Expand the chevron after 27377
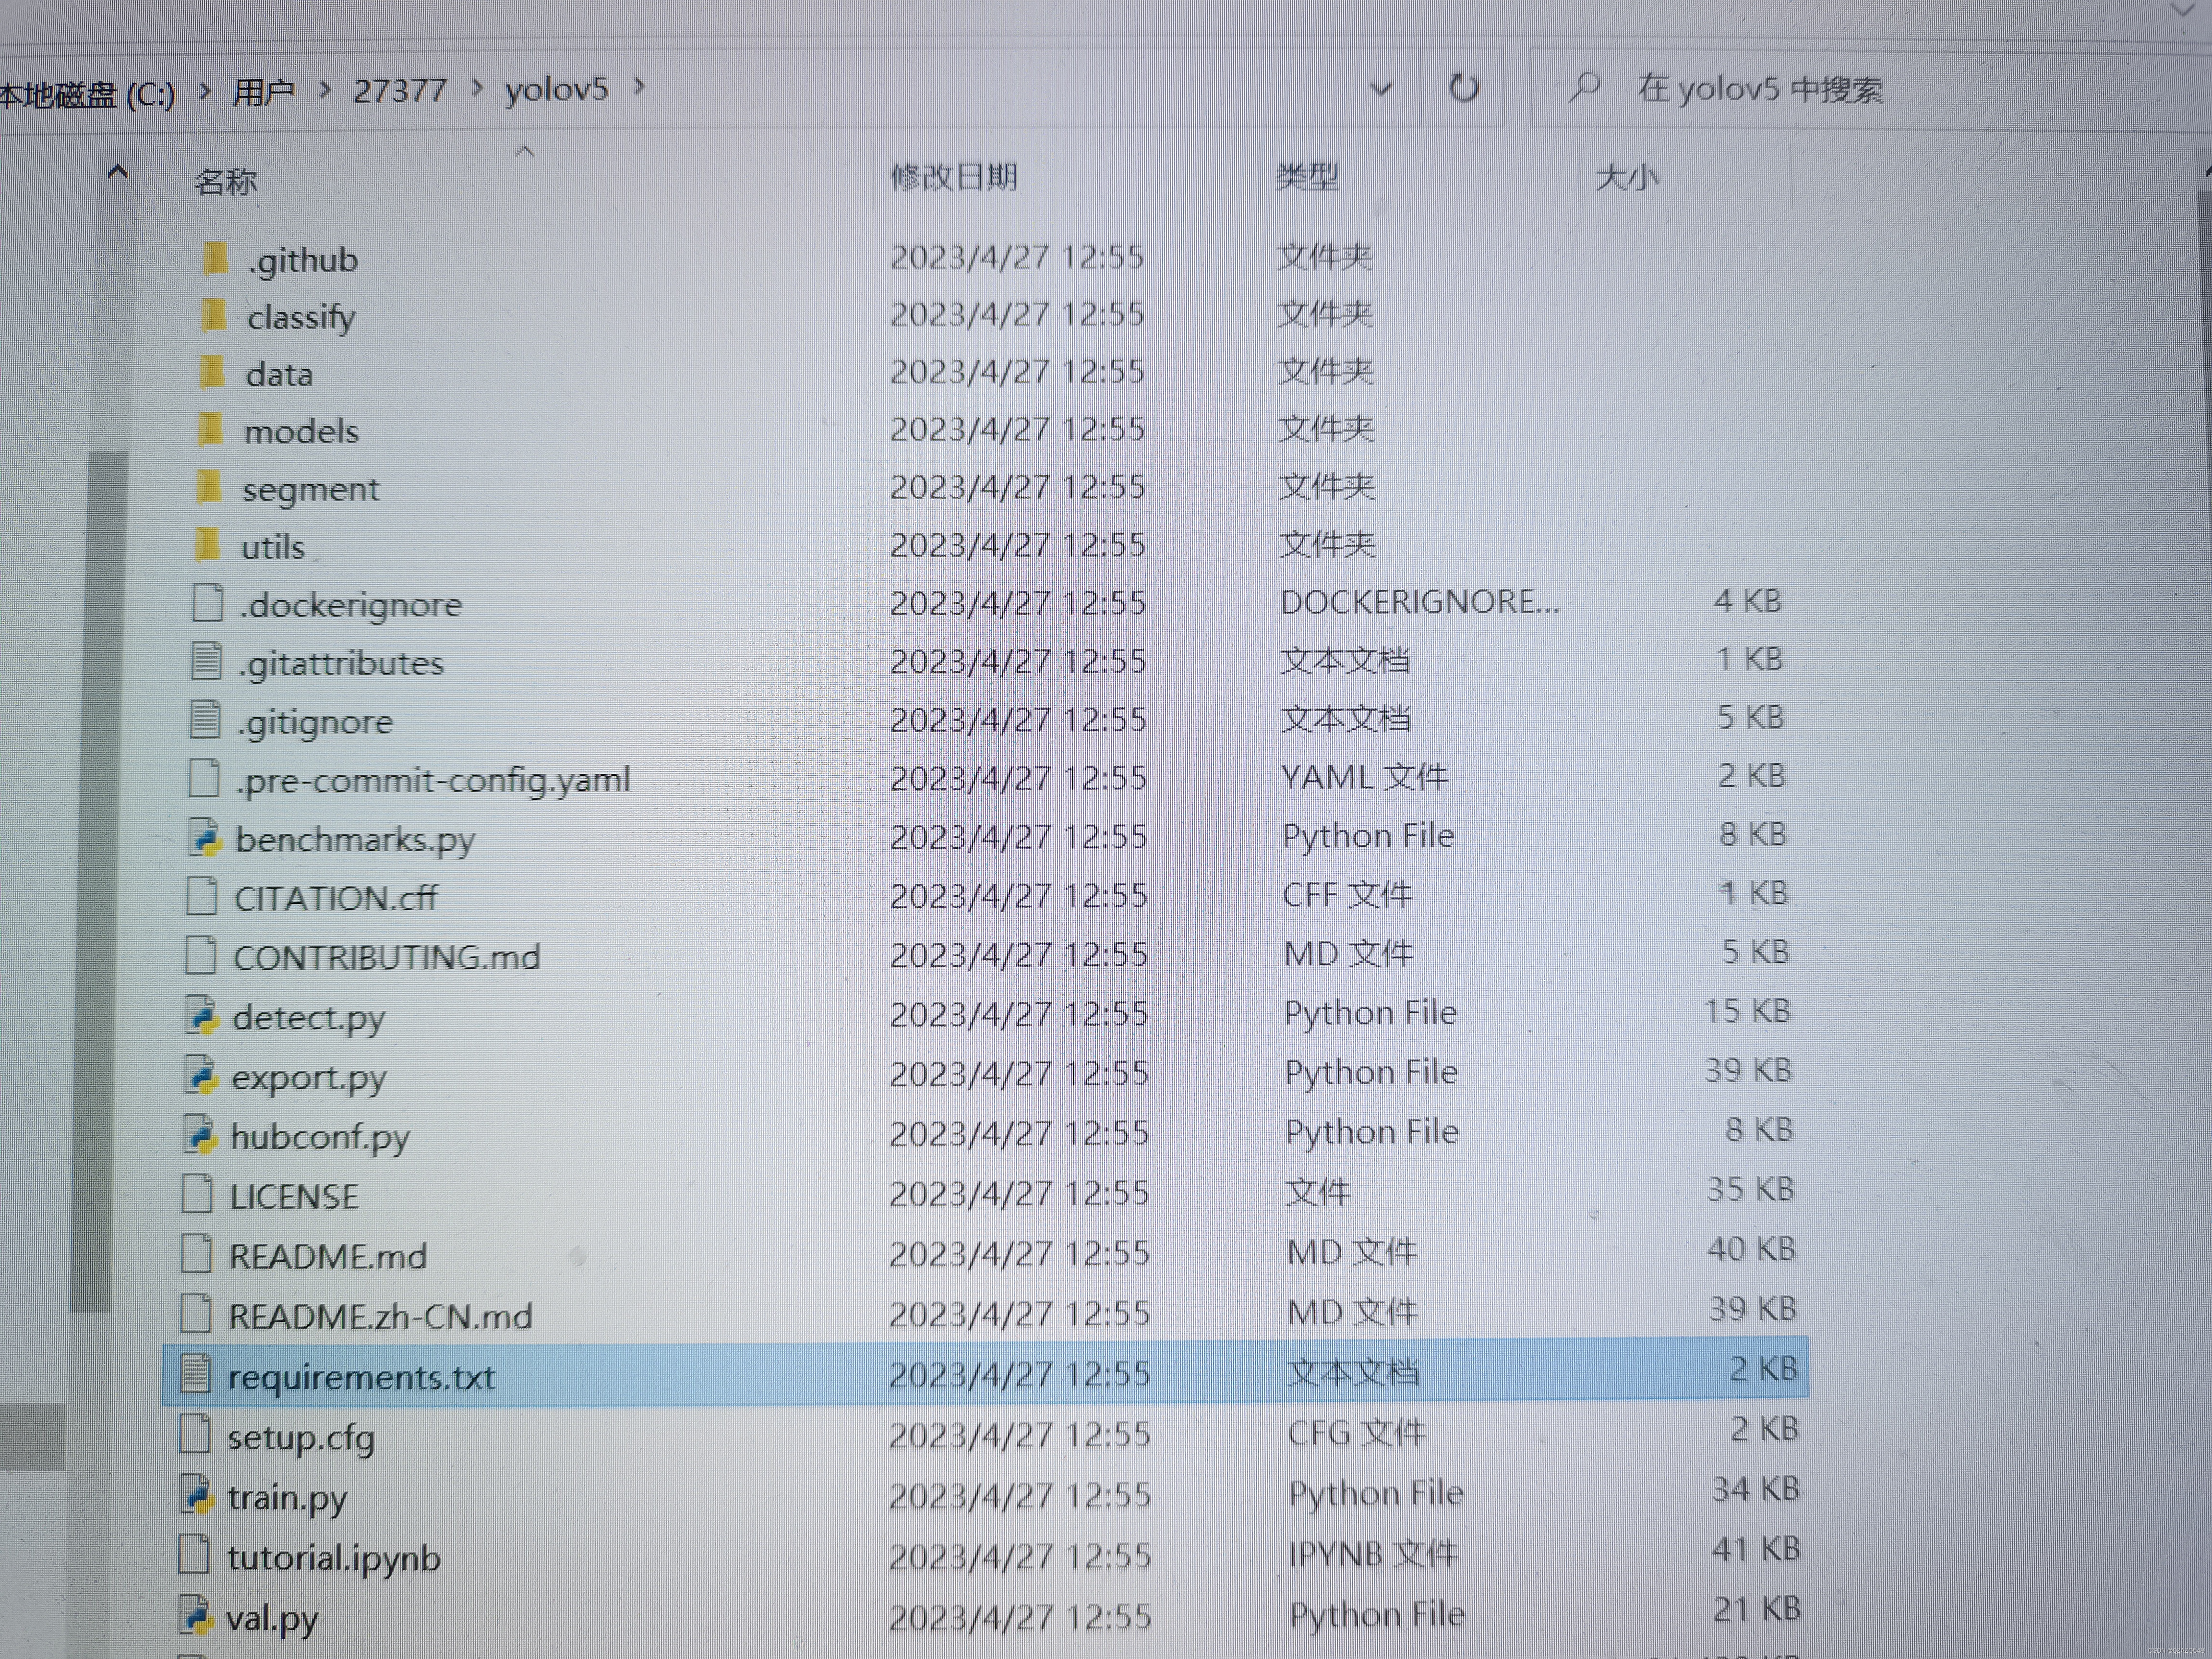Image resolution: width=2212 pixels, height=1659 pixels. tap(477, 89)
